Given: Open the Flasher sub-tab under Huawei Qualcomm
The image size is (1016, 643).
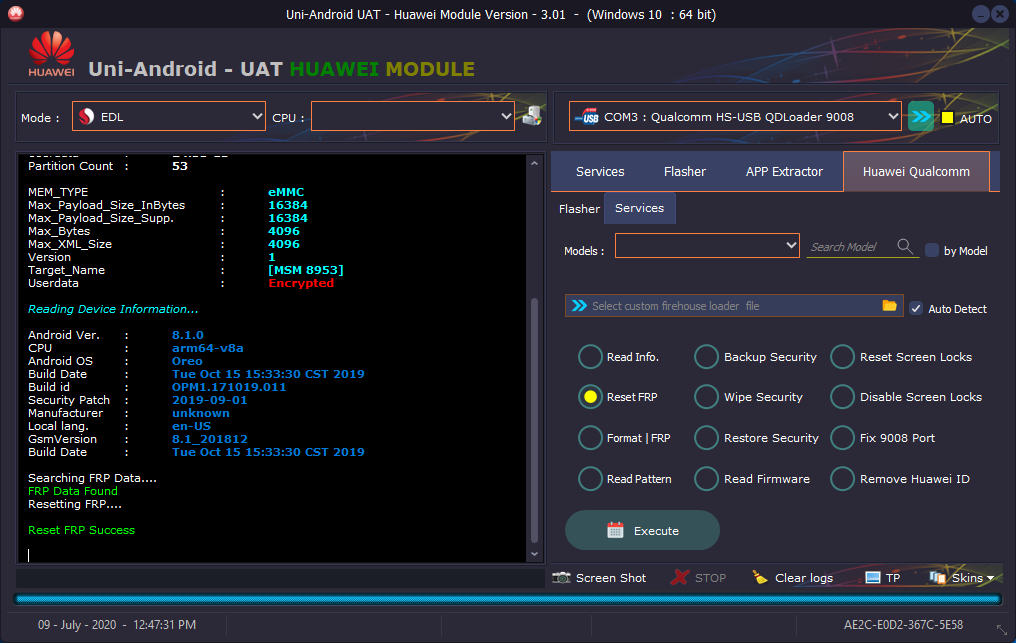Looking at the screenshot, I should pyautogui.click(x=579, y=209).
